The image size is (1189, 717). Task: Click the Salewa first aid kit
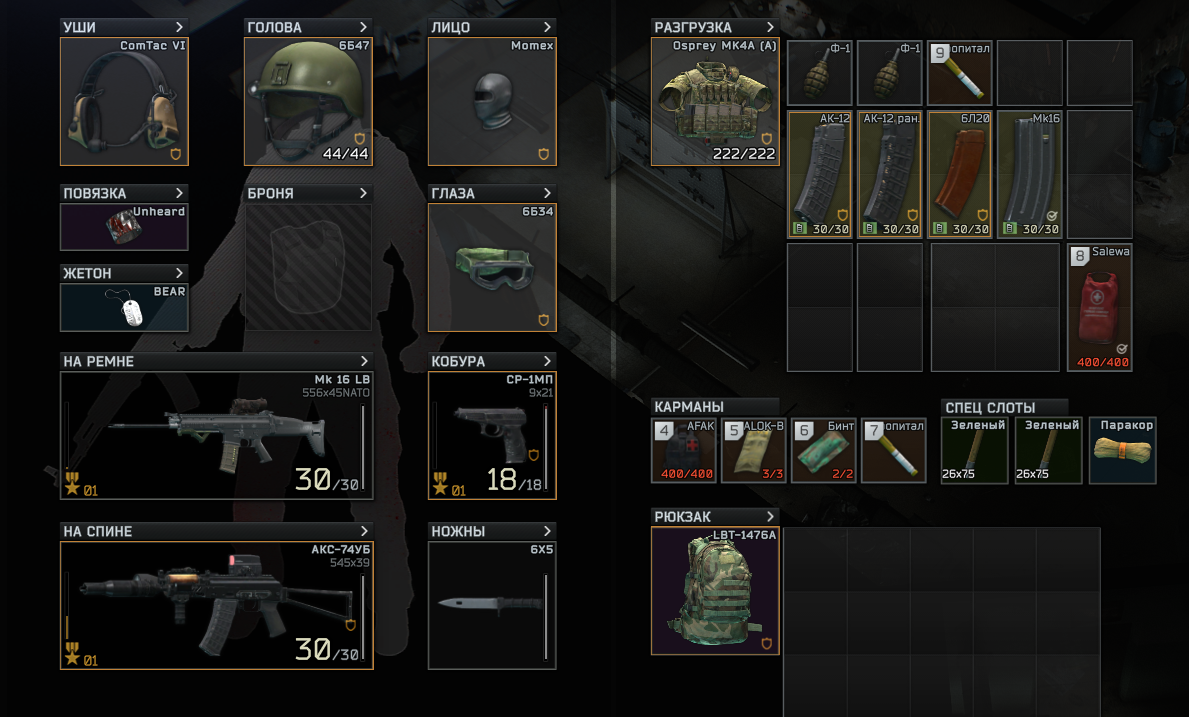(1100, 308)
